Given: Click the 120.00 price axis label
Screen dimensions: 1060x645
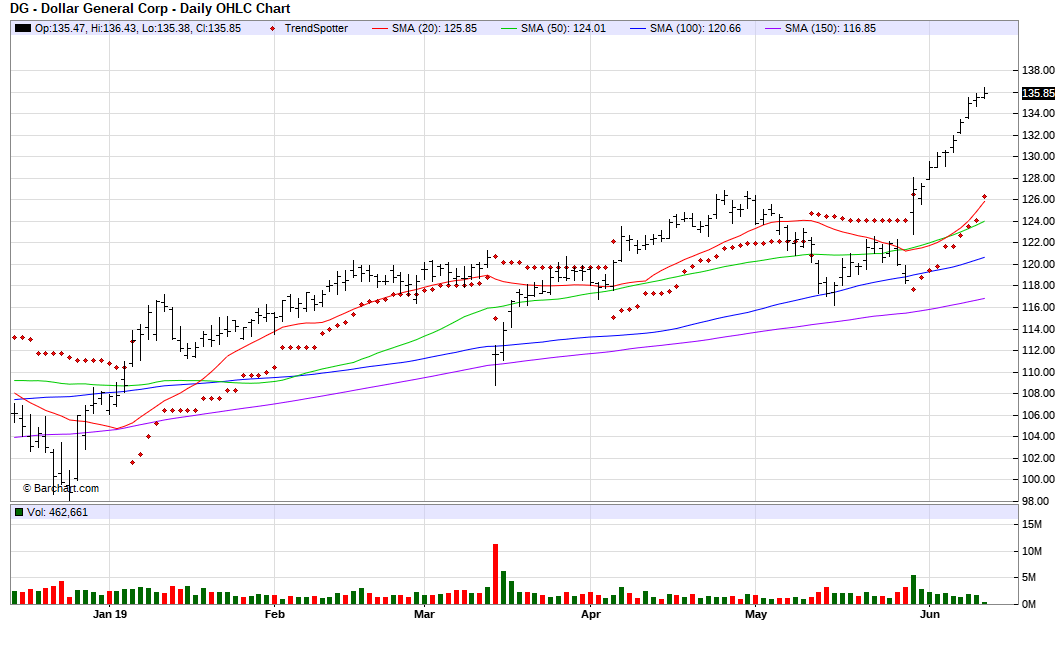Looking at the screenshot, I should point(1038,264).
